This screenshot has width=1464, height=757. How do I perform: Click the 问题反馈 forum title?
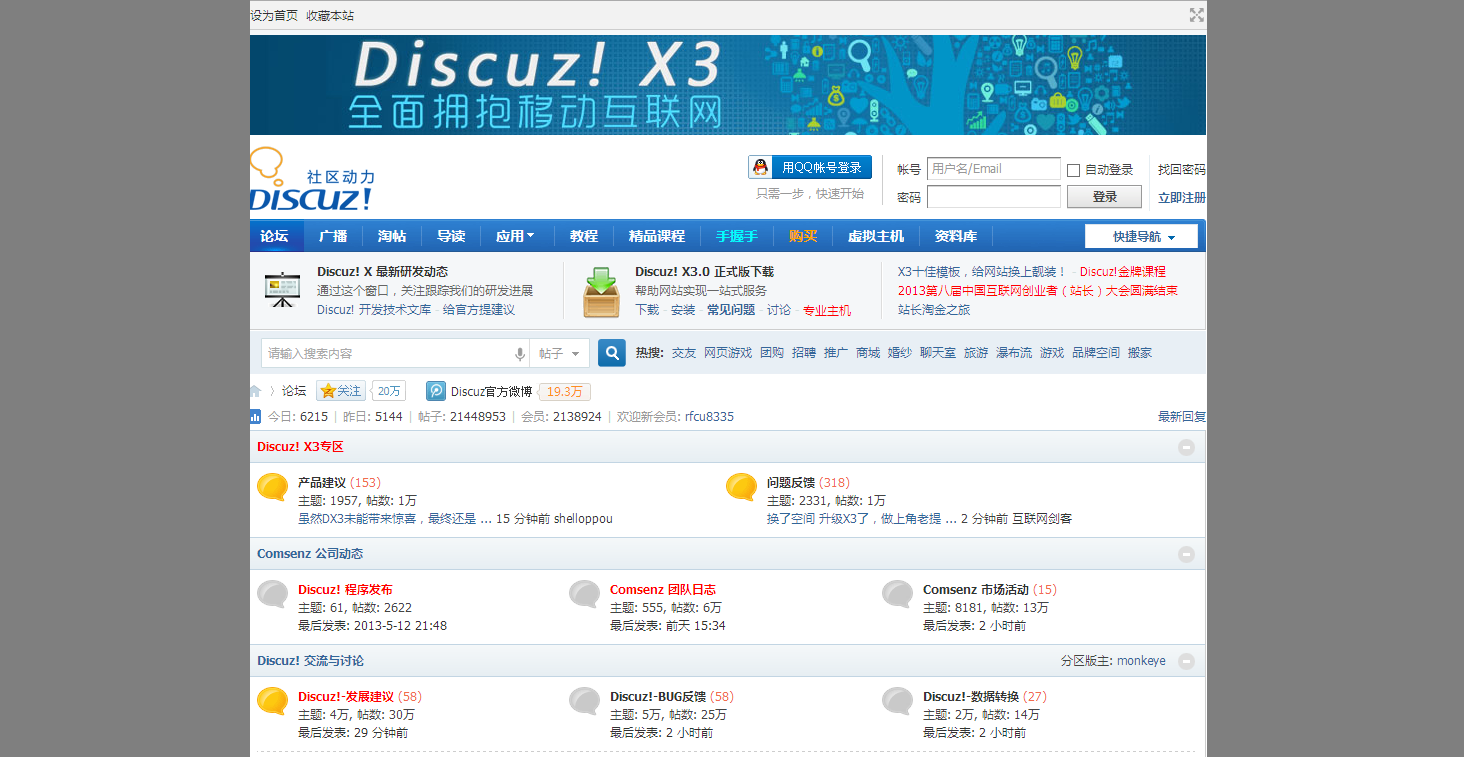click(x=791, y=483)
